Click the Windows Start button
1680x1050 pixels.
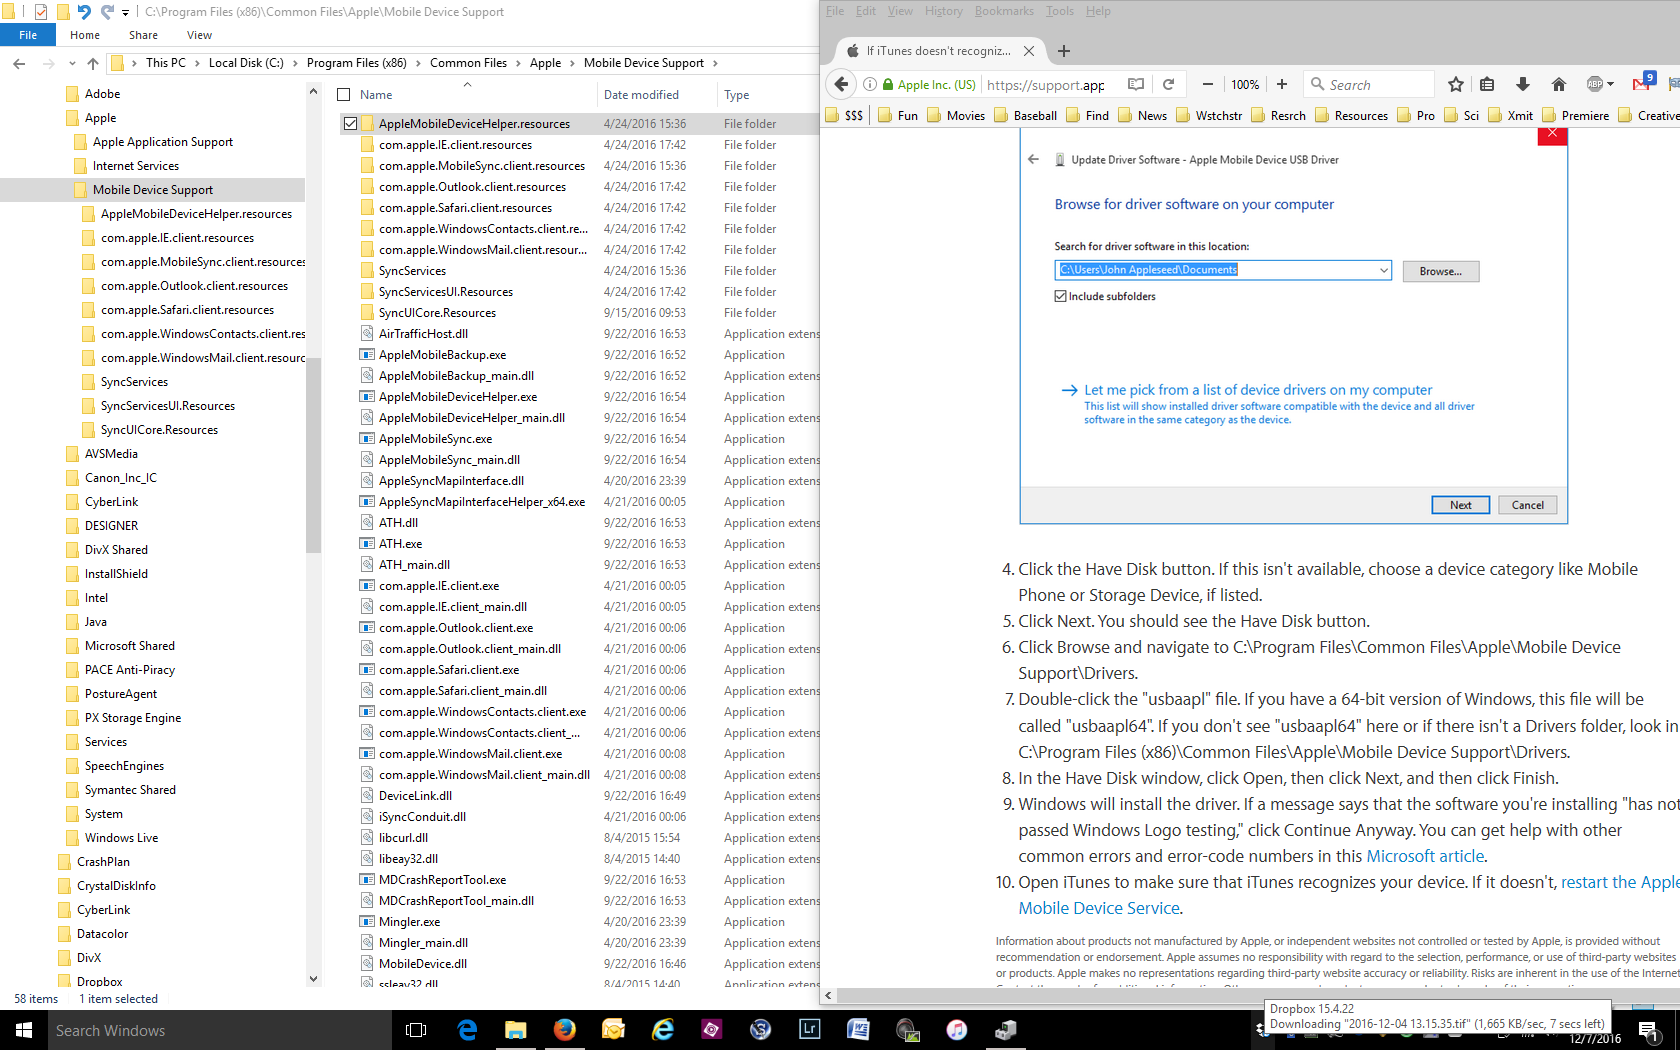click(x=24, y=1030)
